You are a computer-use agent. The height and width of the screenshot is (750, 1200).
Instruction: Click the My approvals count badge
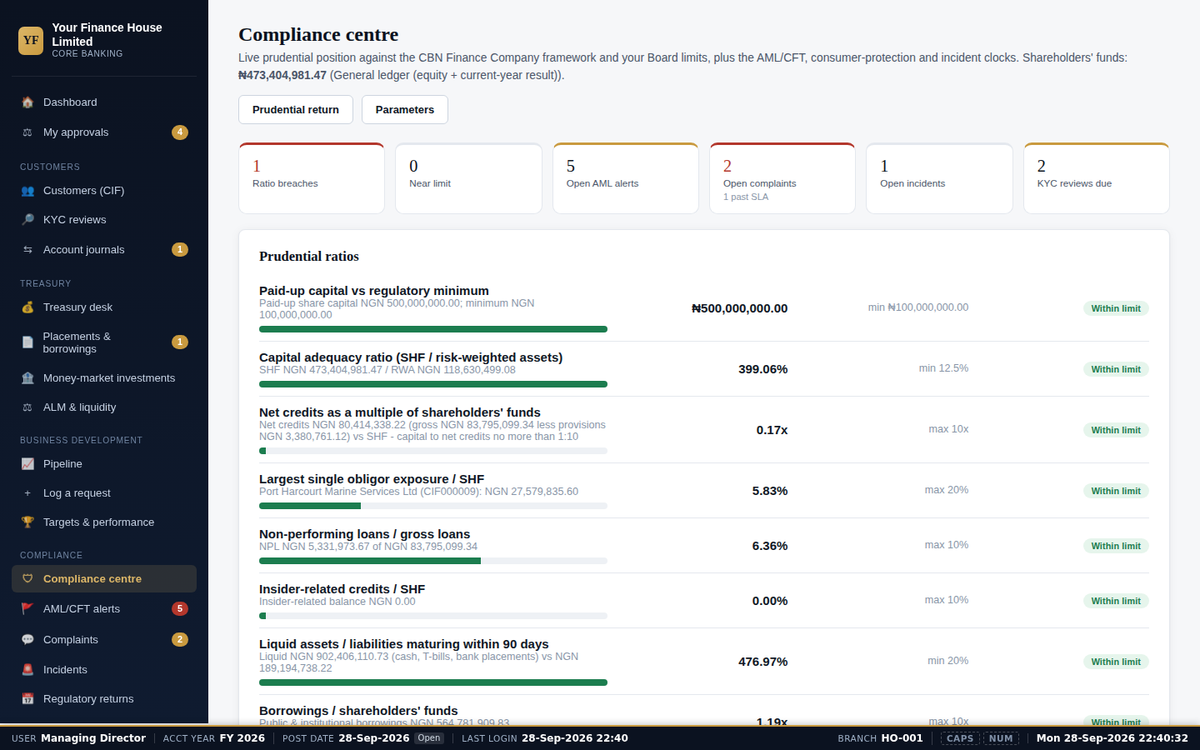180,132
